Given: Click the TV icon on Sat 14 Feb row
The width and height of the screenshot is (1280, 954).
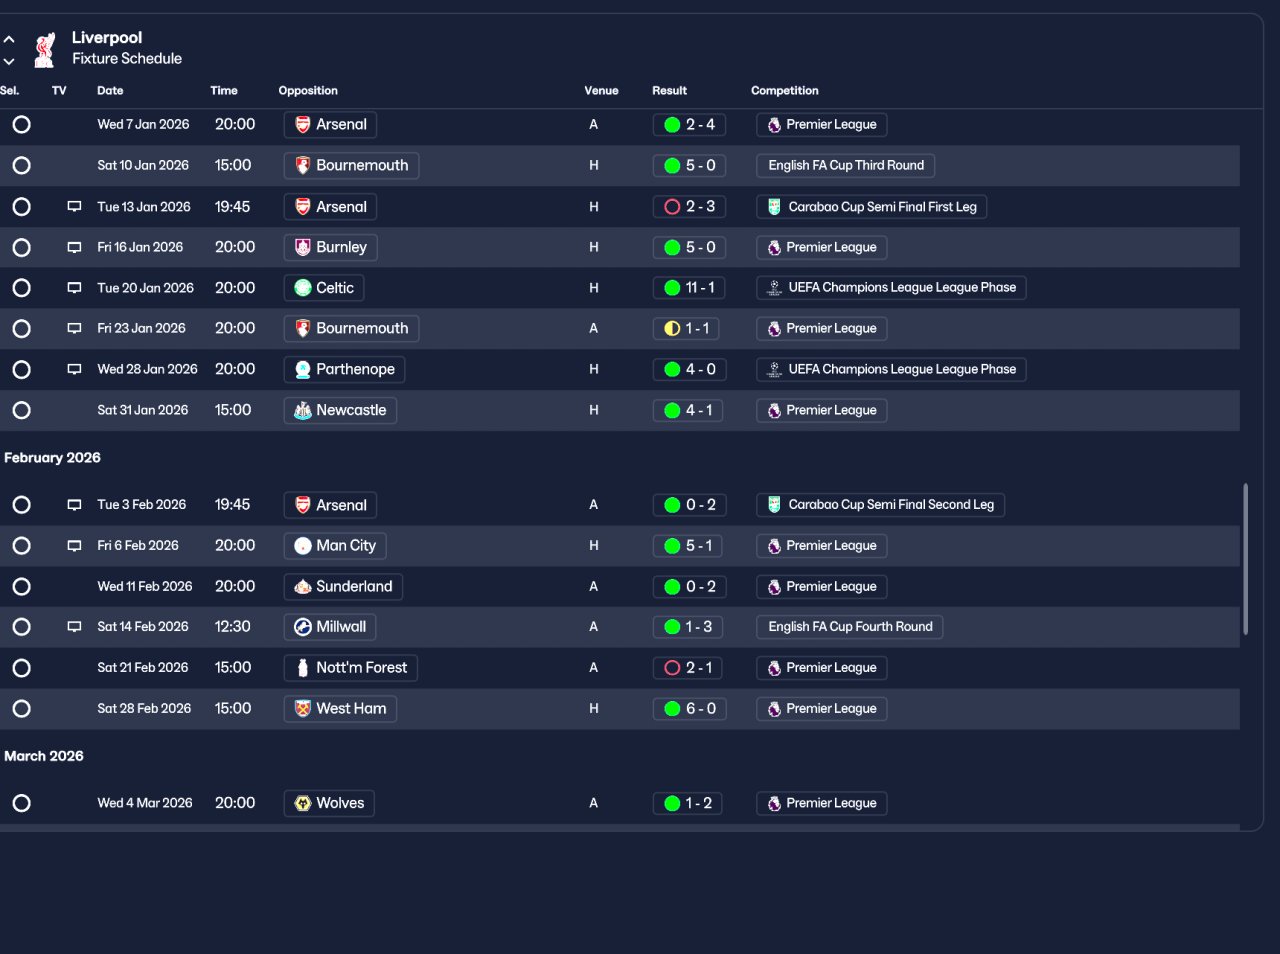Looking at the screenshot, I should [x=74, y=627].
